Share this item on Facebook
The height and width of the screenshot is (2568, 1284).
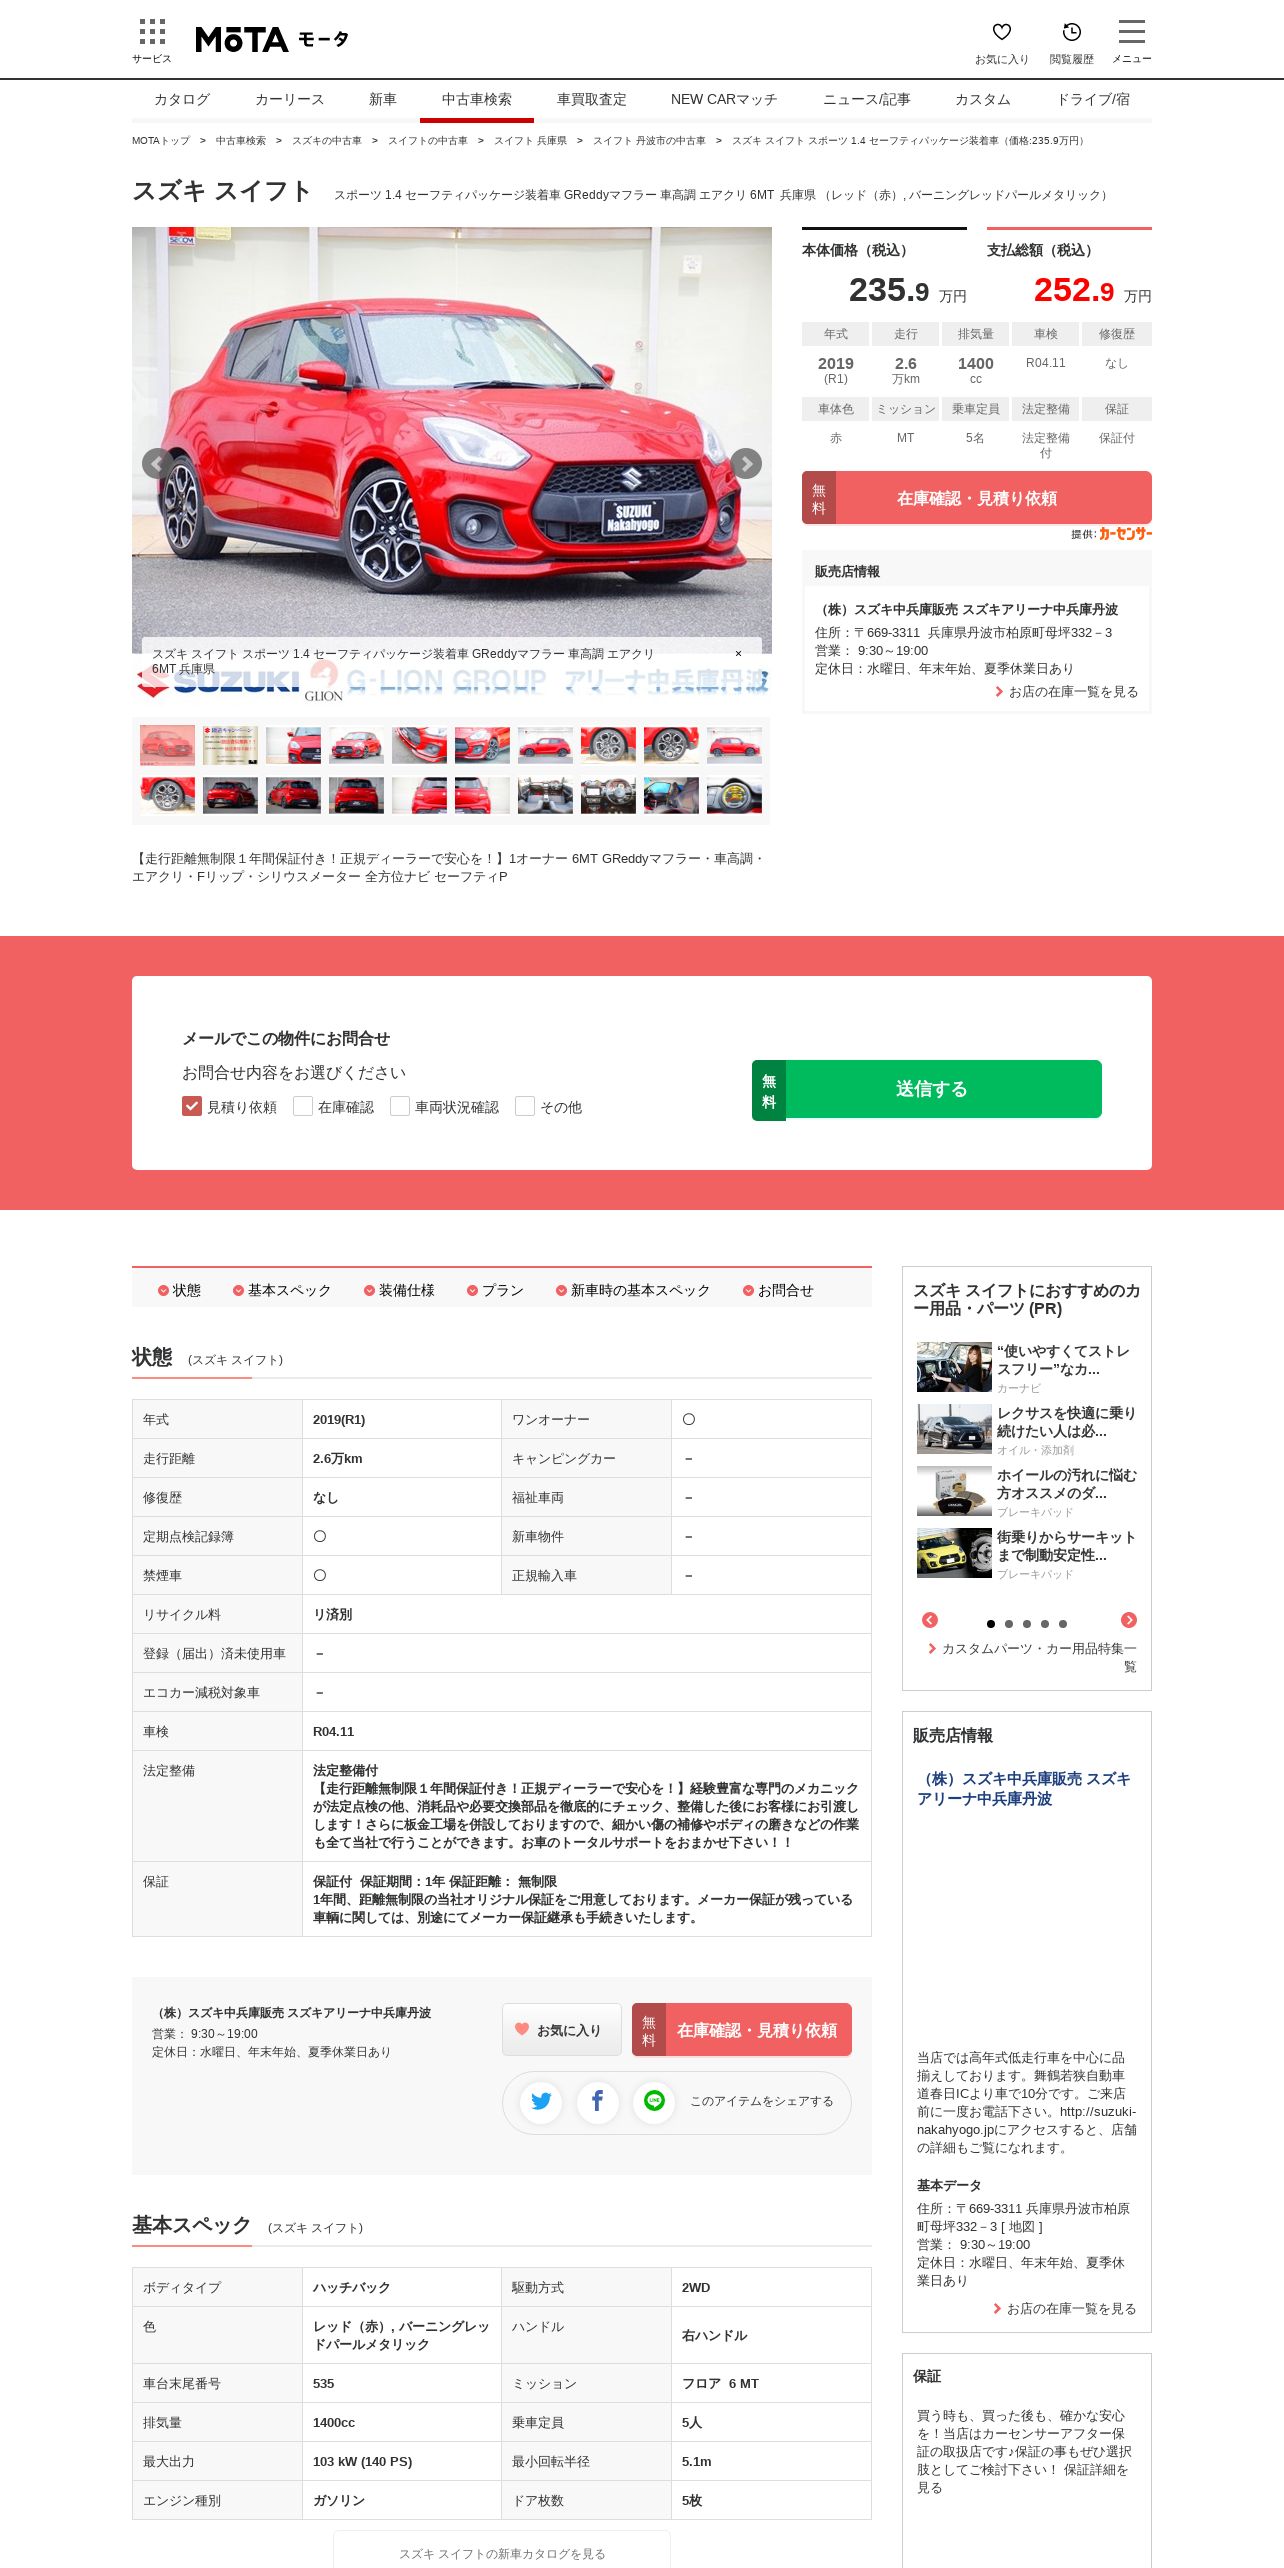598,2101
